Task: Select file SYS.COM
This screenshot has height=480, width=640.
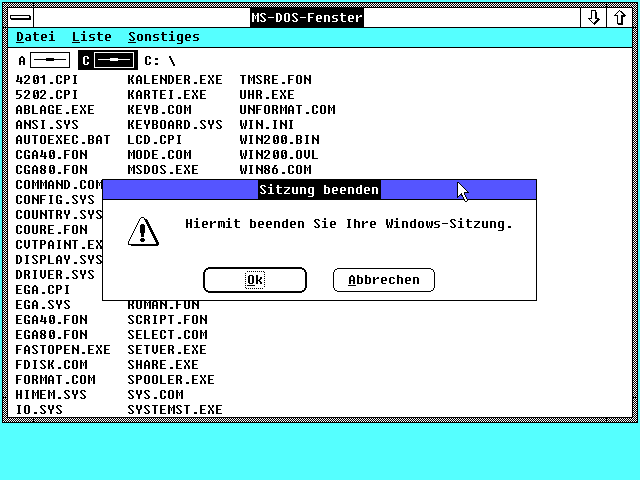Action: (155, 395)
